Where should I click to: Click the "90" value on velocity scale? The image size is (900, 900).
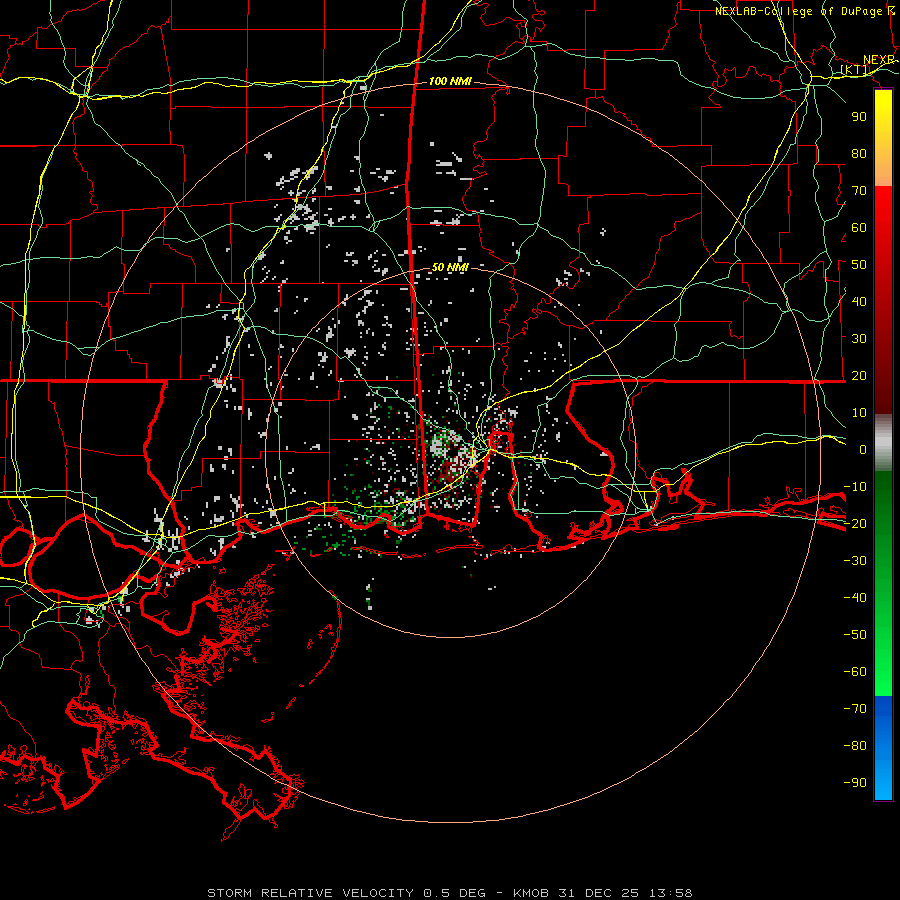(x=859, y=117)
